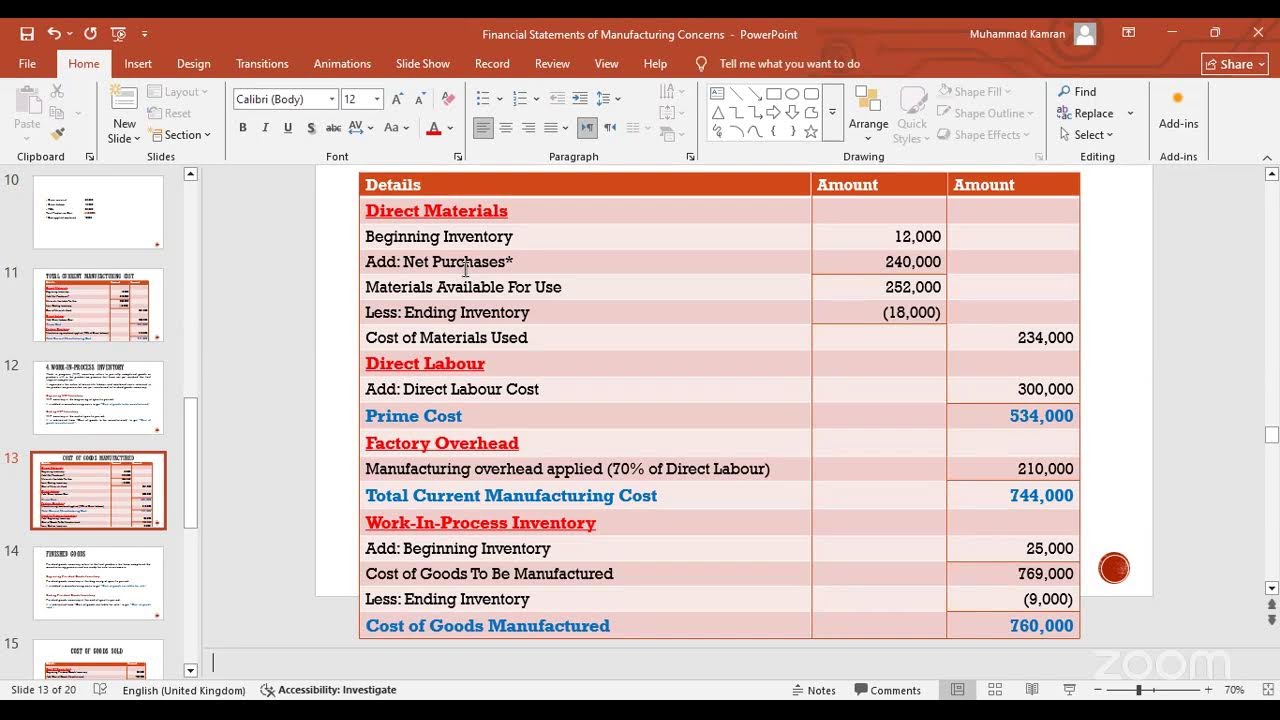The image size is (1280, 720).
Task: Switch to Slide Sorter view
Action: click(x=995, y=690)
